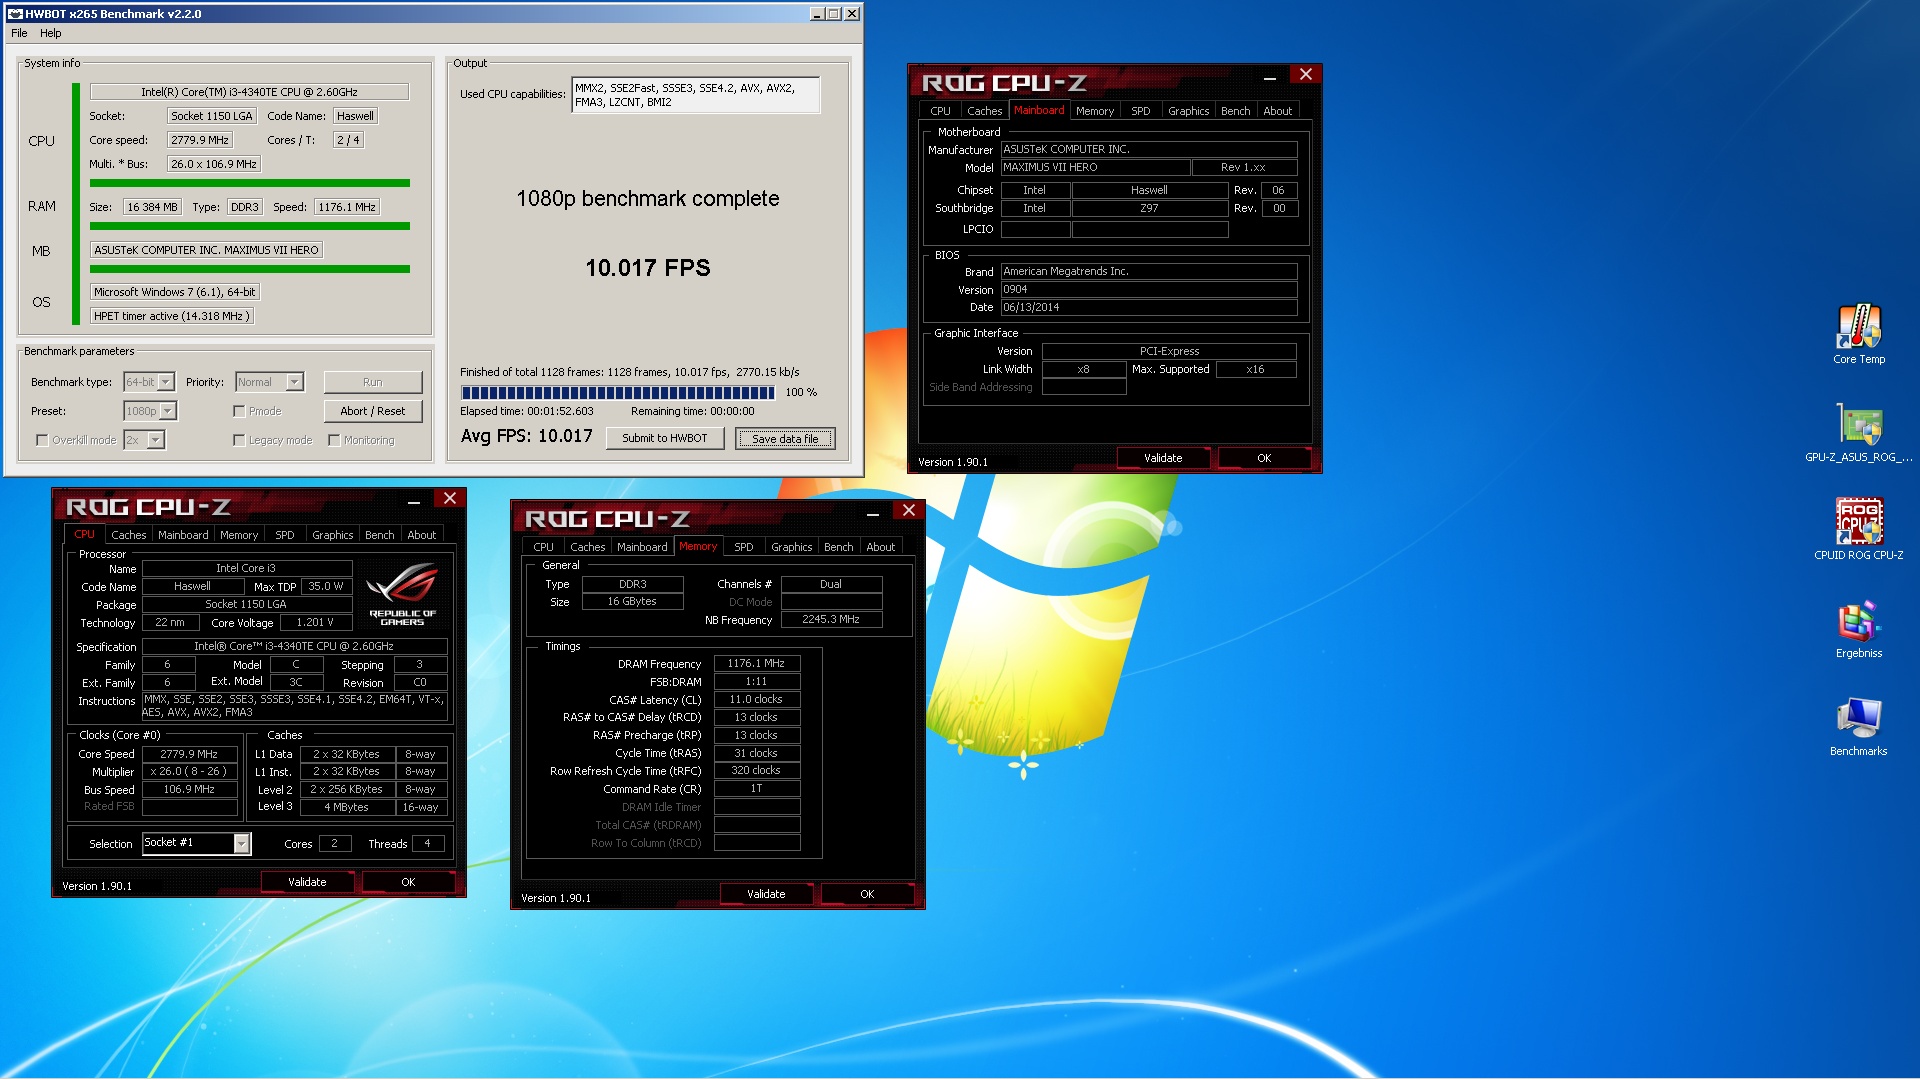Switch to Mainboard tab in CPU window
Viewport: 1920px width, 1080px height.
point(183,535)
